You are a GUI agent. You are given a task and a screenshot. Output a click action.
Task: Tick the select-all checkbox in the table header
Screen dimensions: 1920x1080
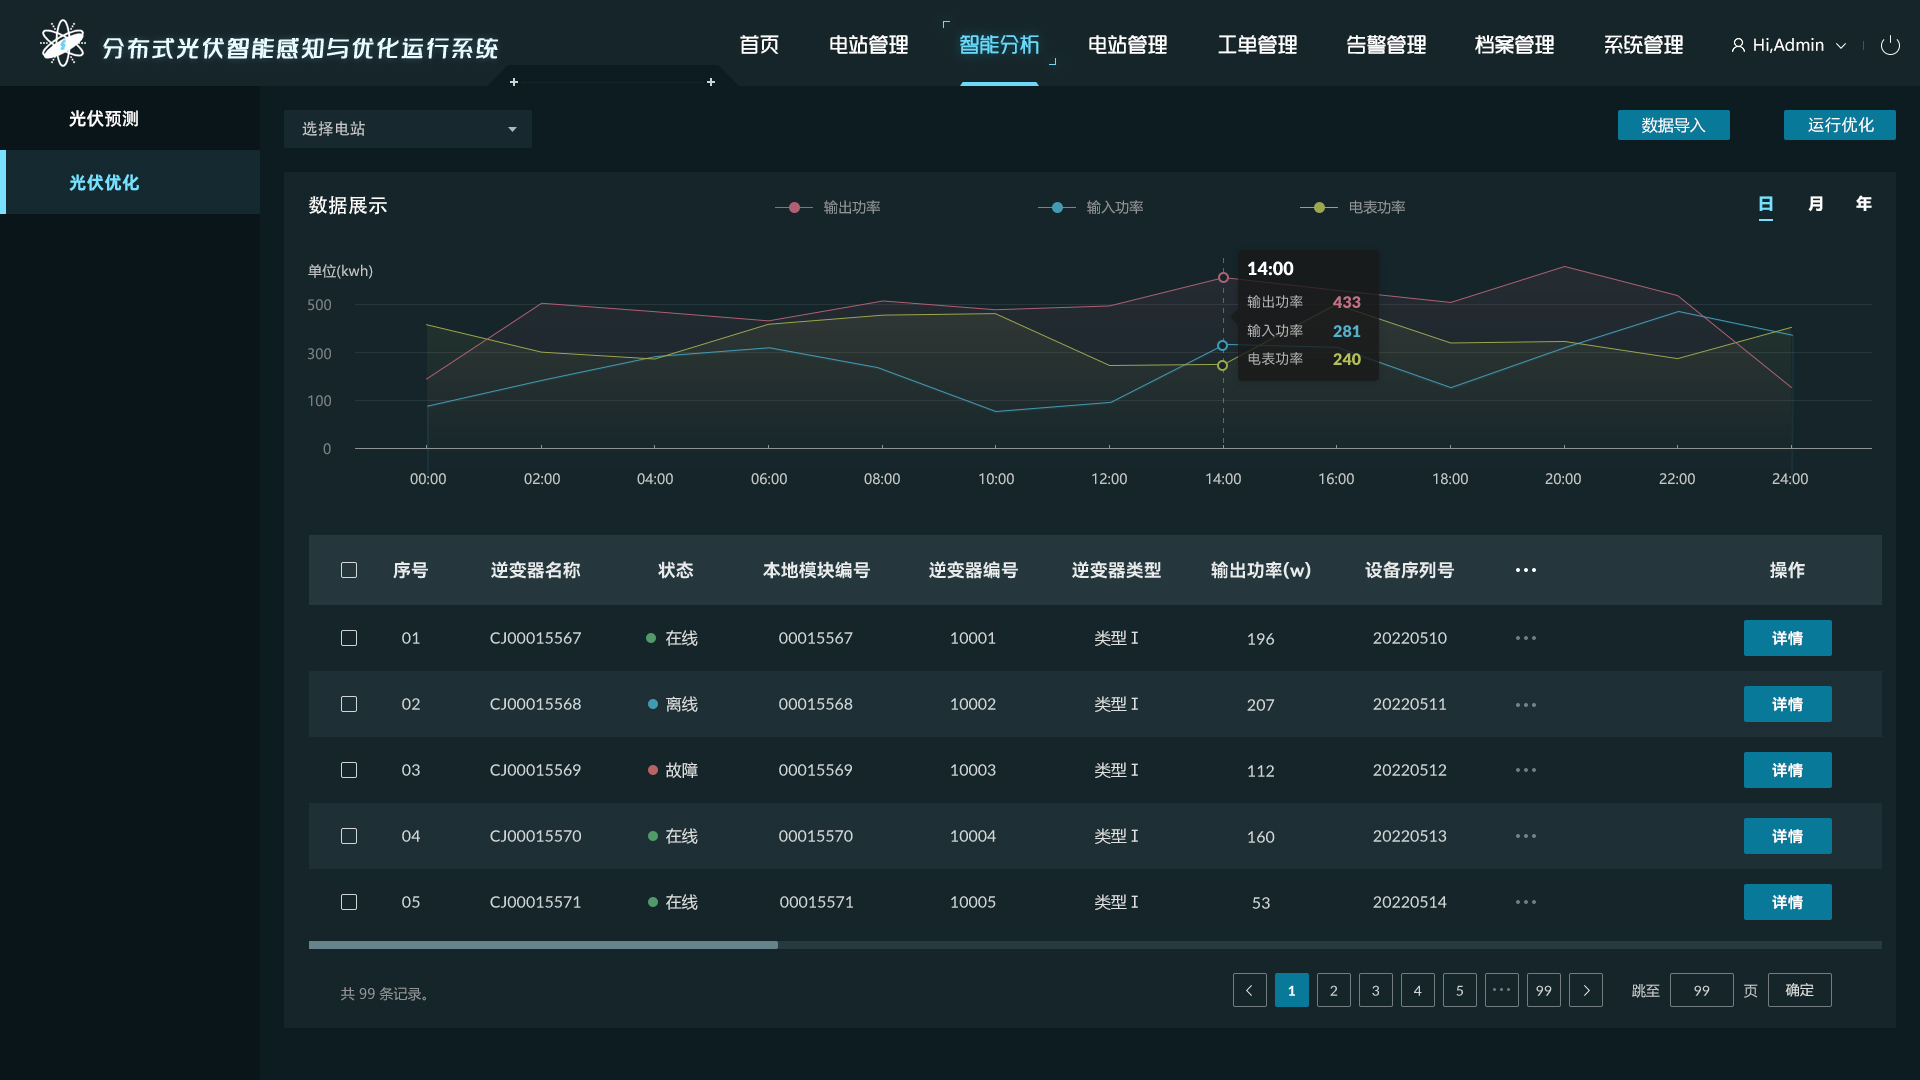coord(349,570)
